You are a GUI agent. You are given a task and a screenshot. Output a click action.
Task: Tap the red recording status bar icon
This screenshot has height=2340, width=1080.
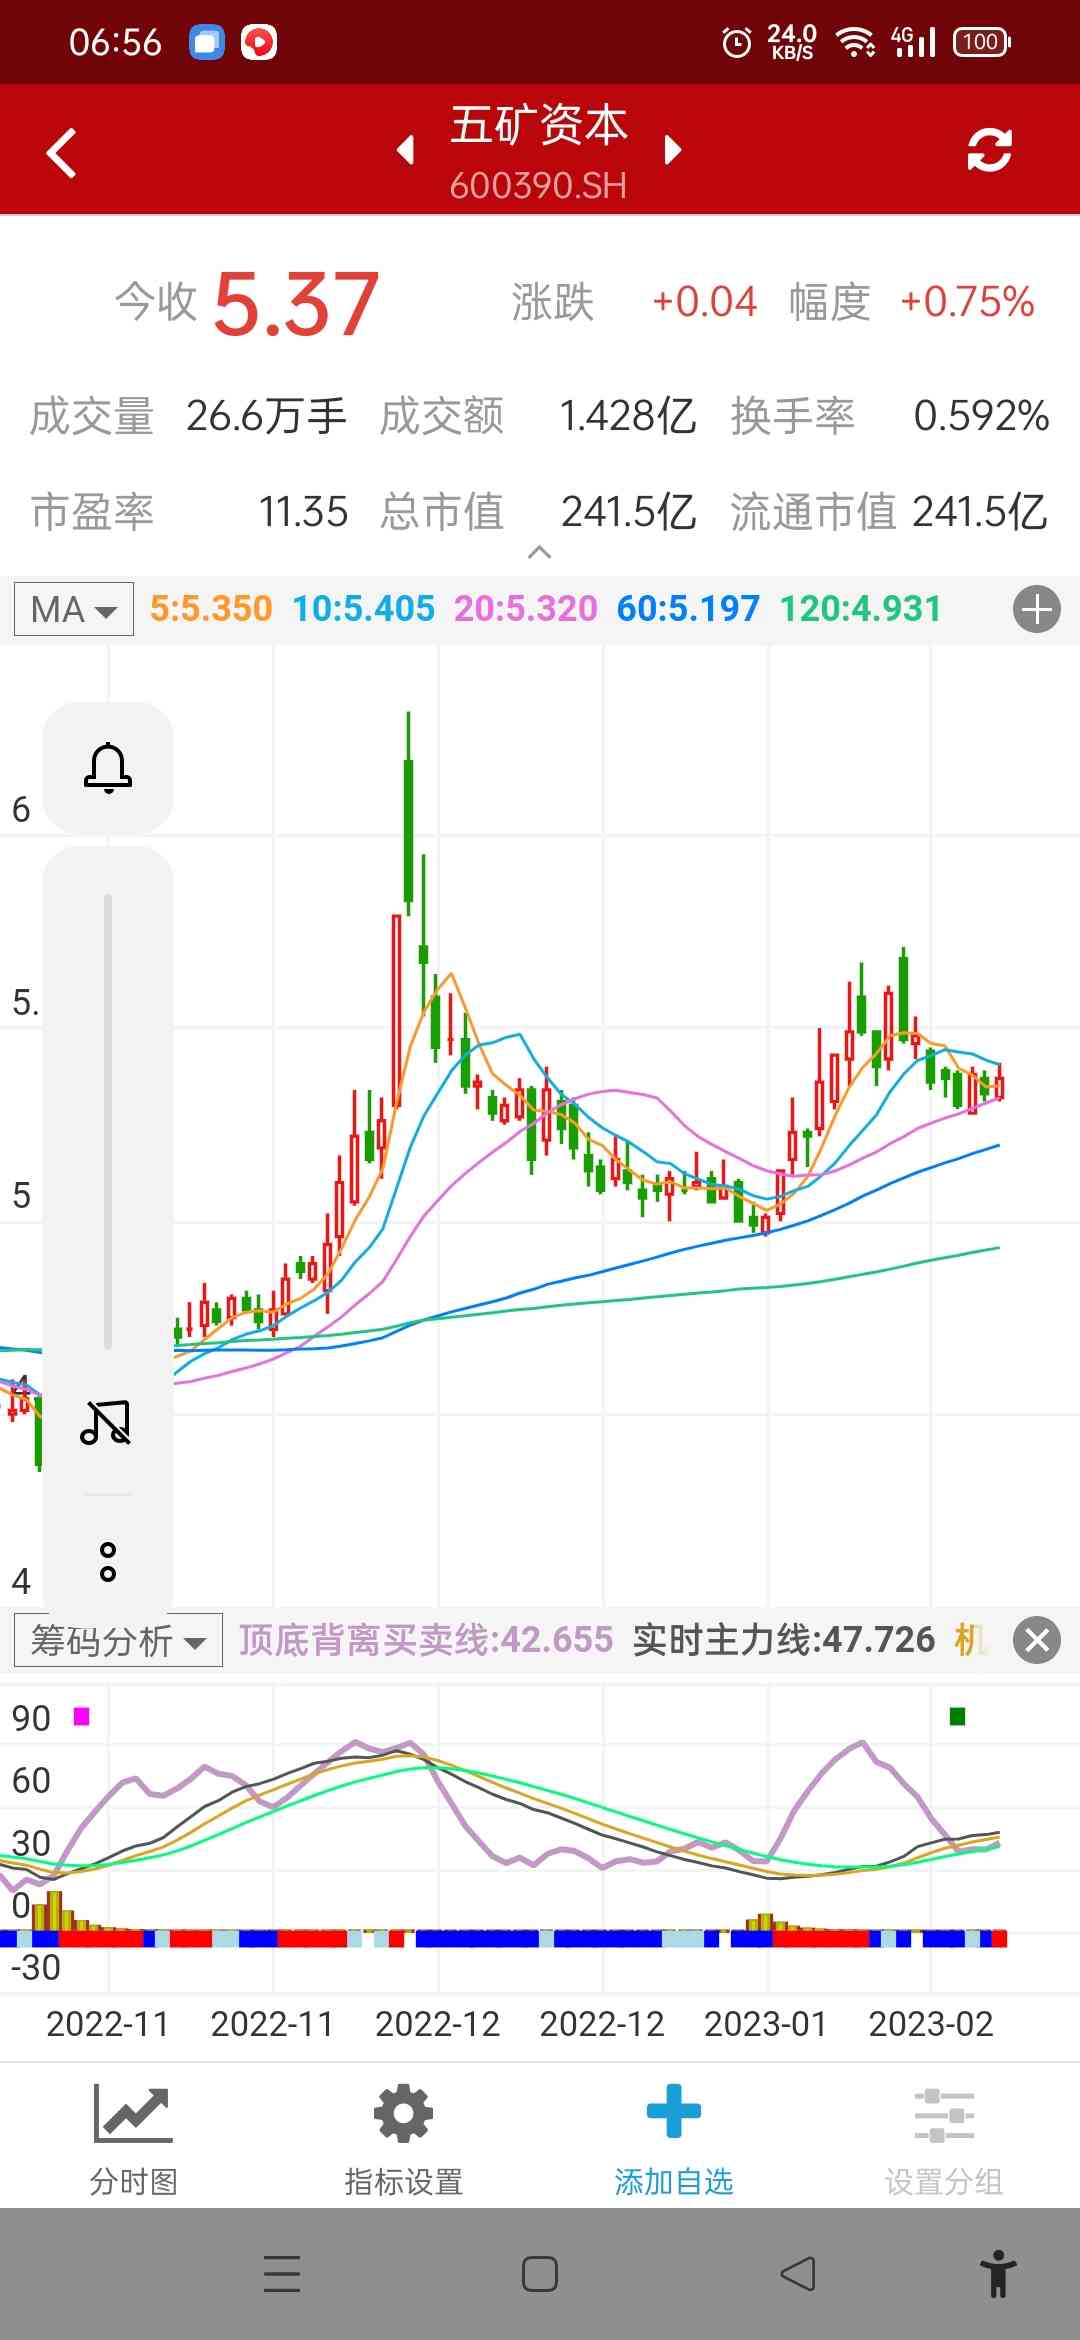pyautogui.click(x=259, y=42)
